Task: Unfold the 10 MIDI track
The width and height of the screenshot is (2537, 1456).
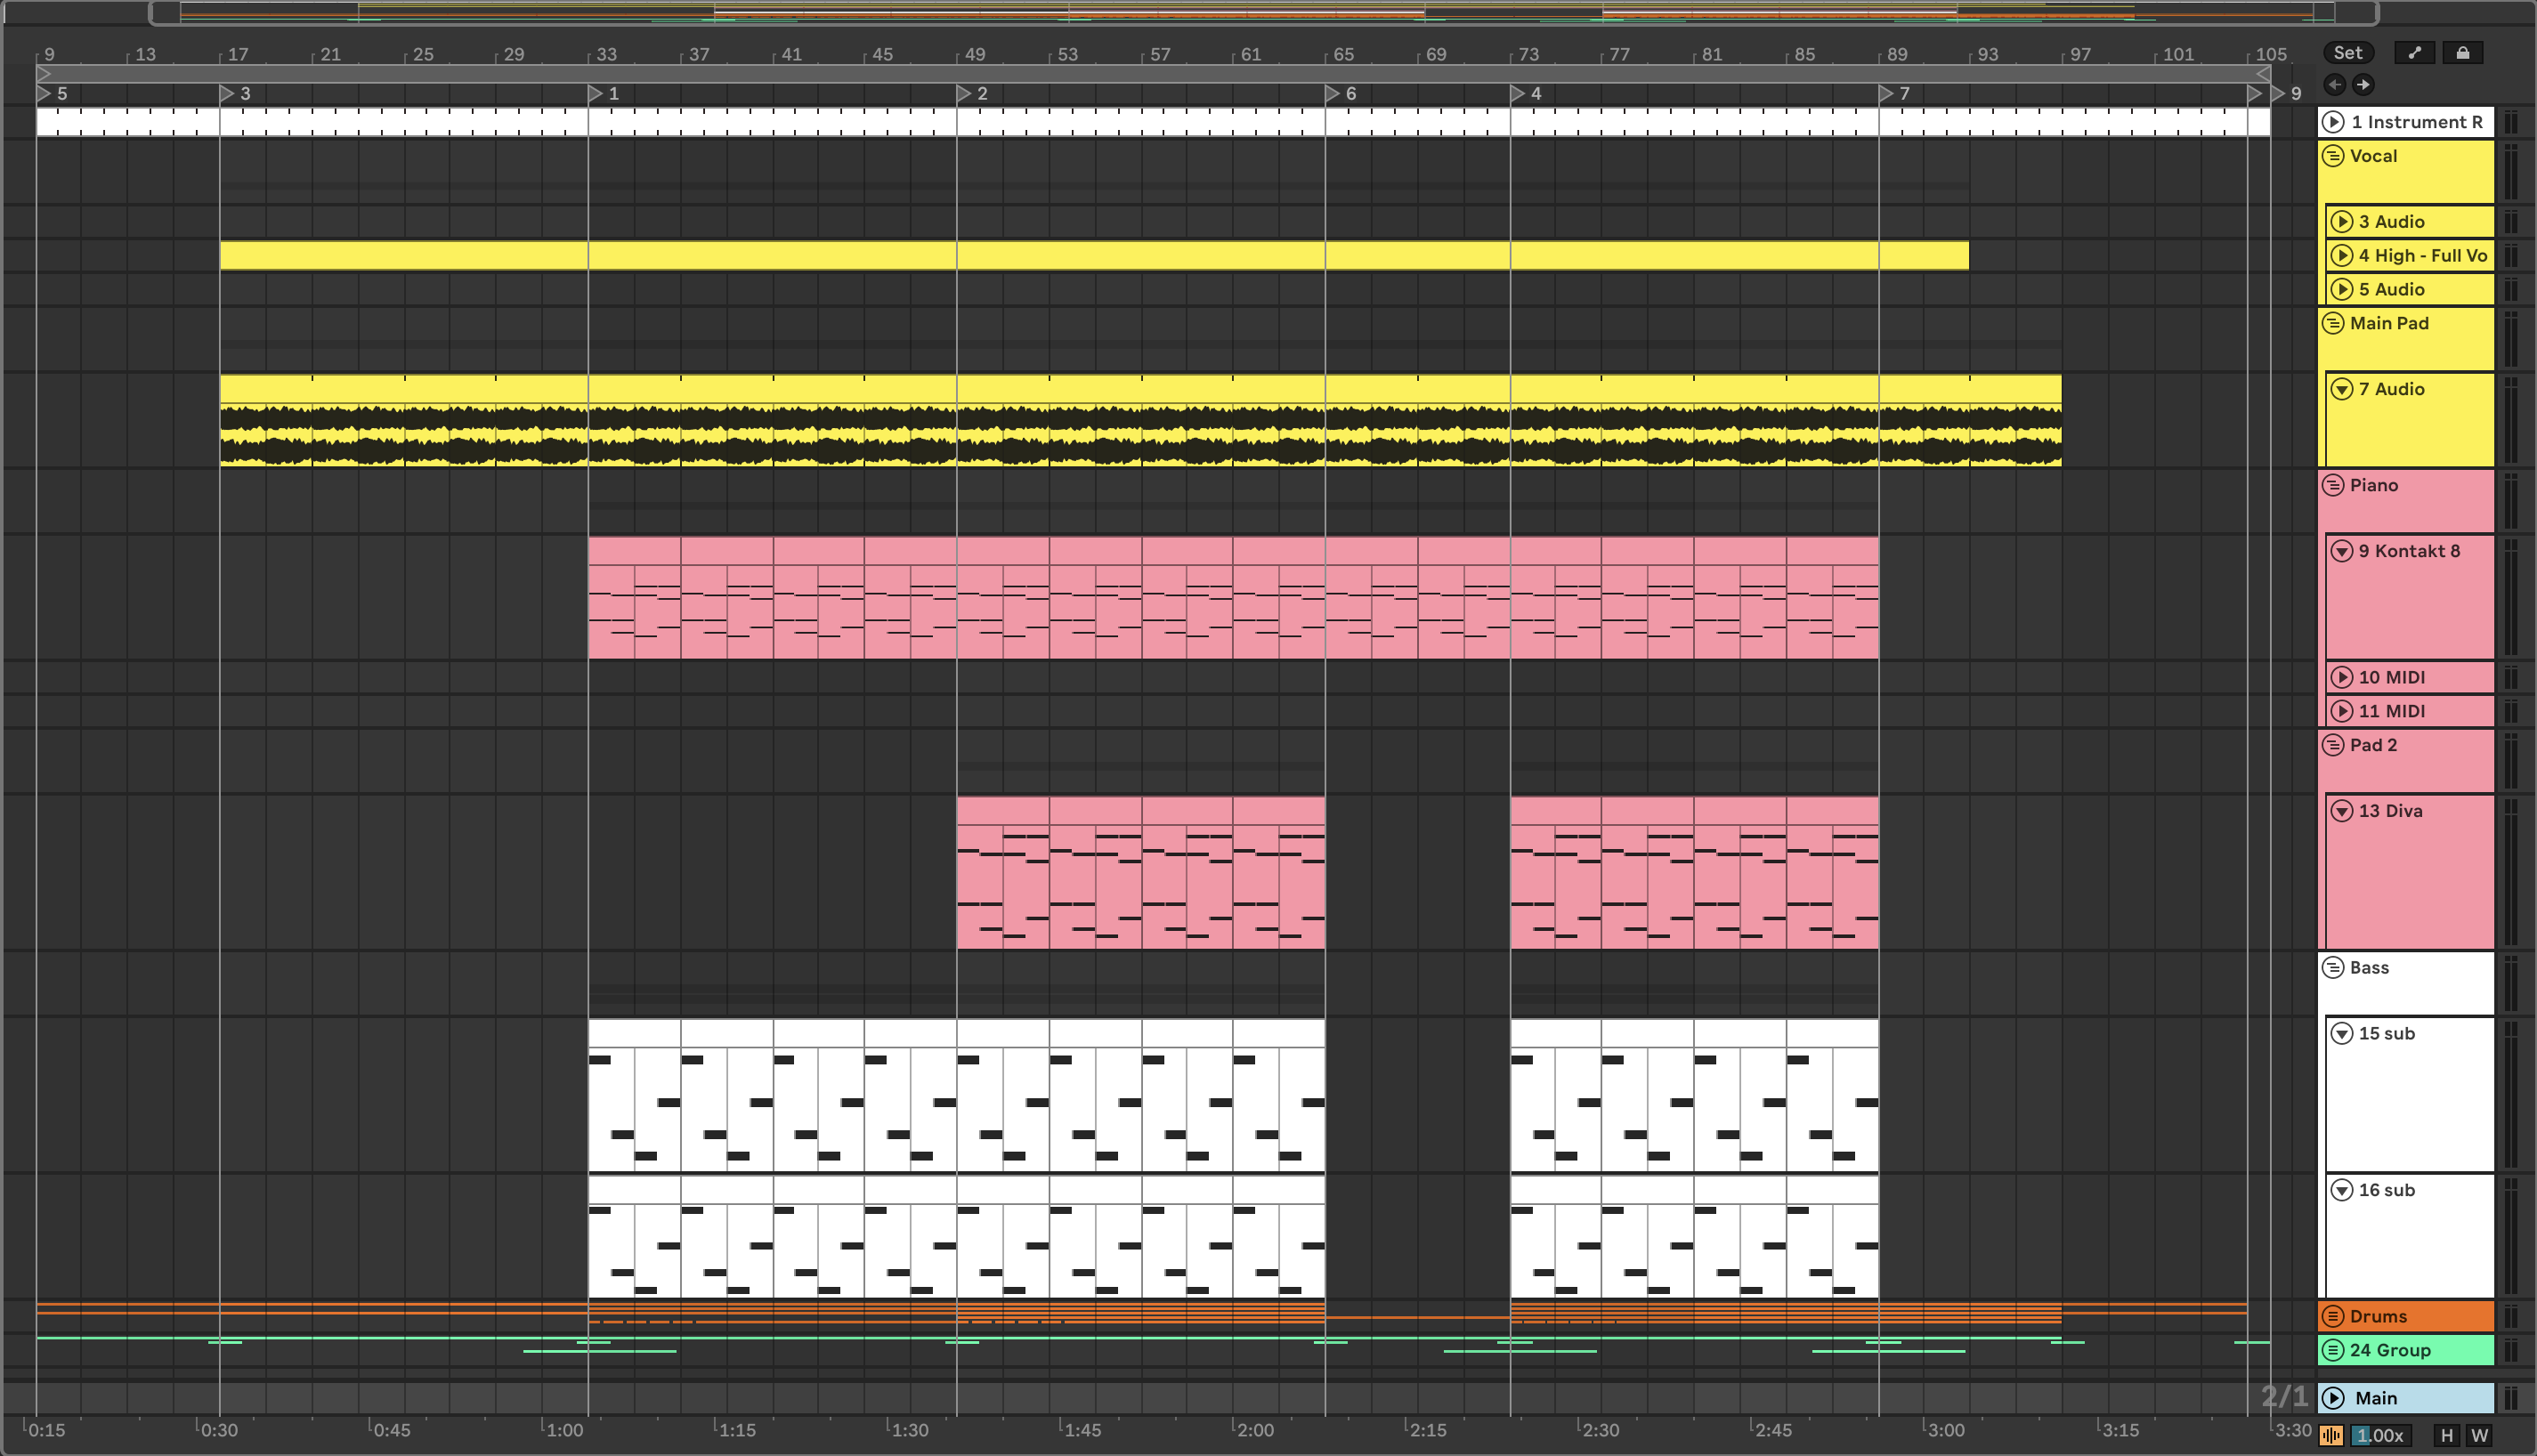Action: pos(2342,678)
